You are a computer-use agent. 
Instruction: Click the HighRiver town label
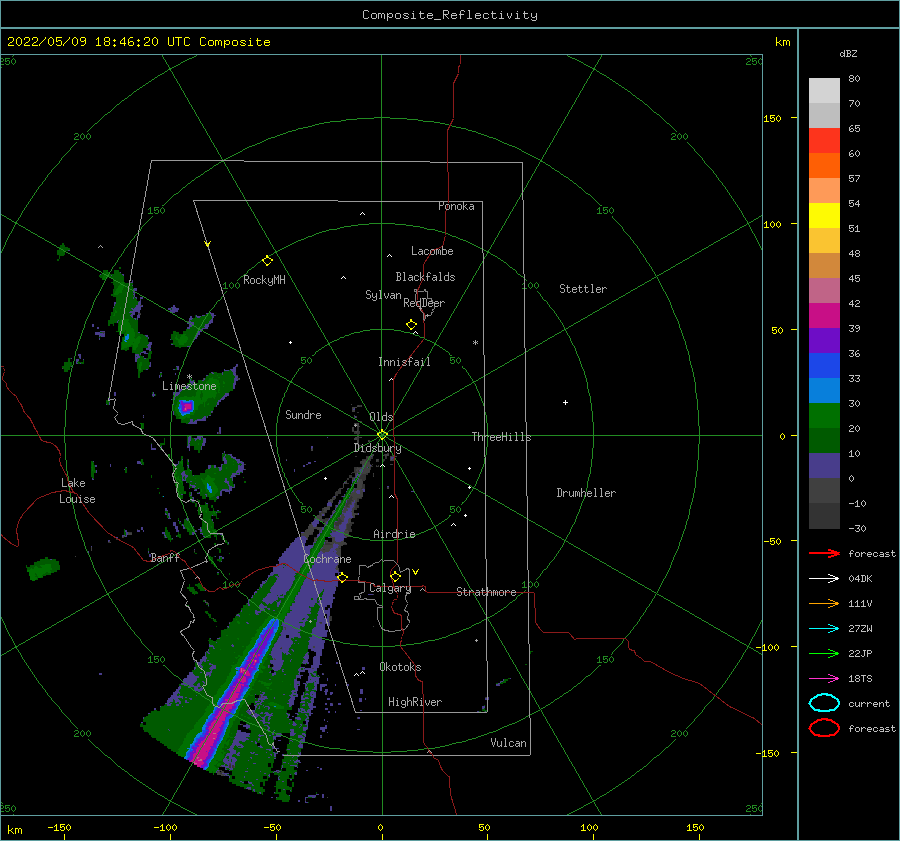[415, 702]
